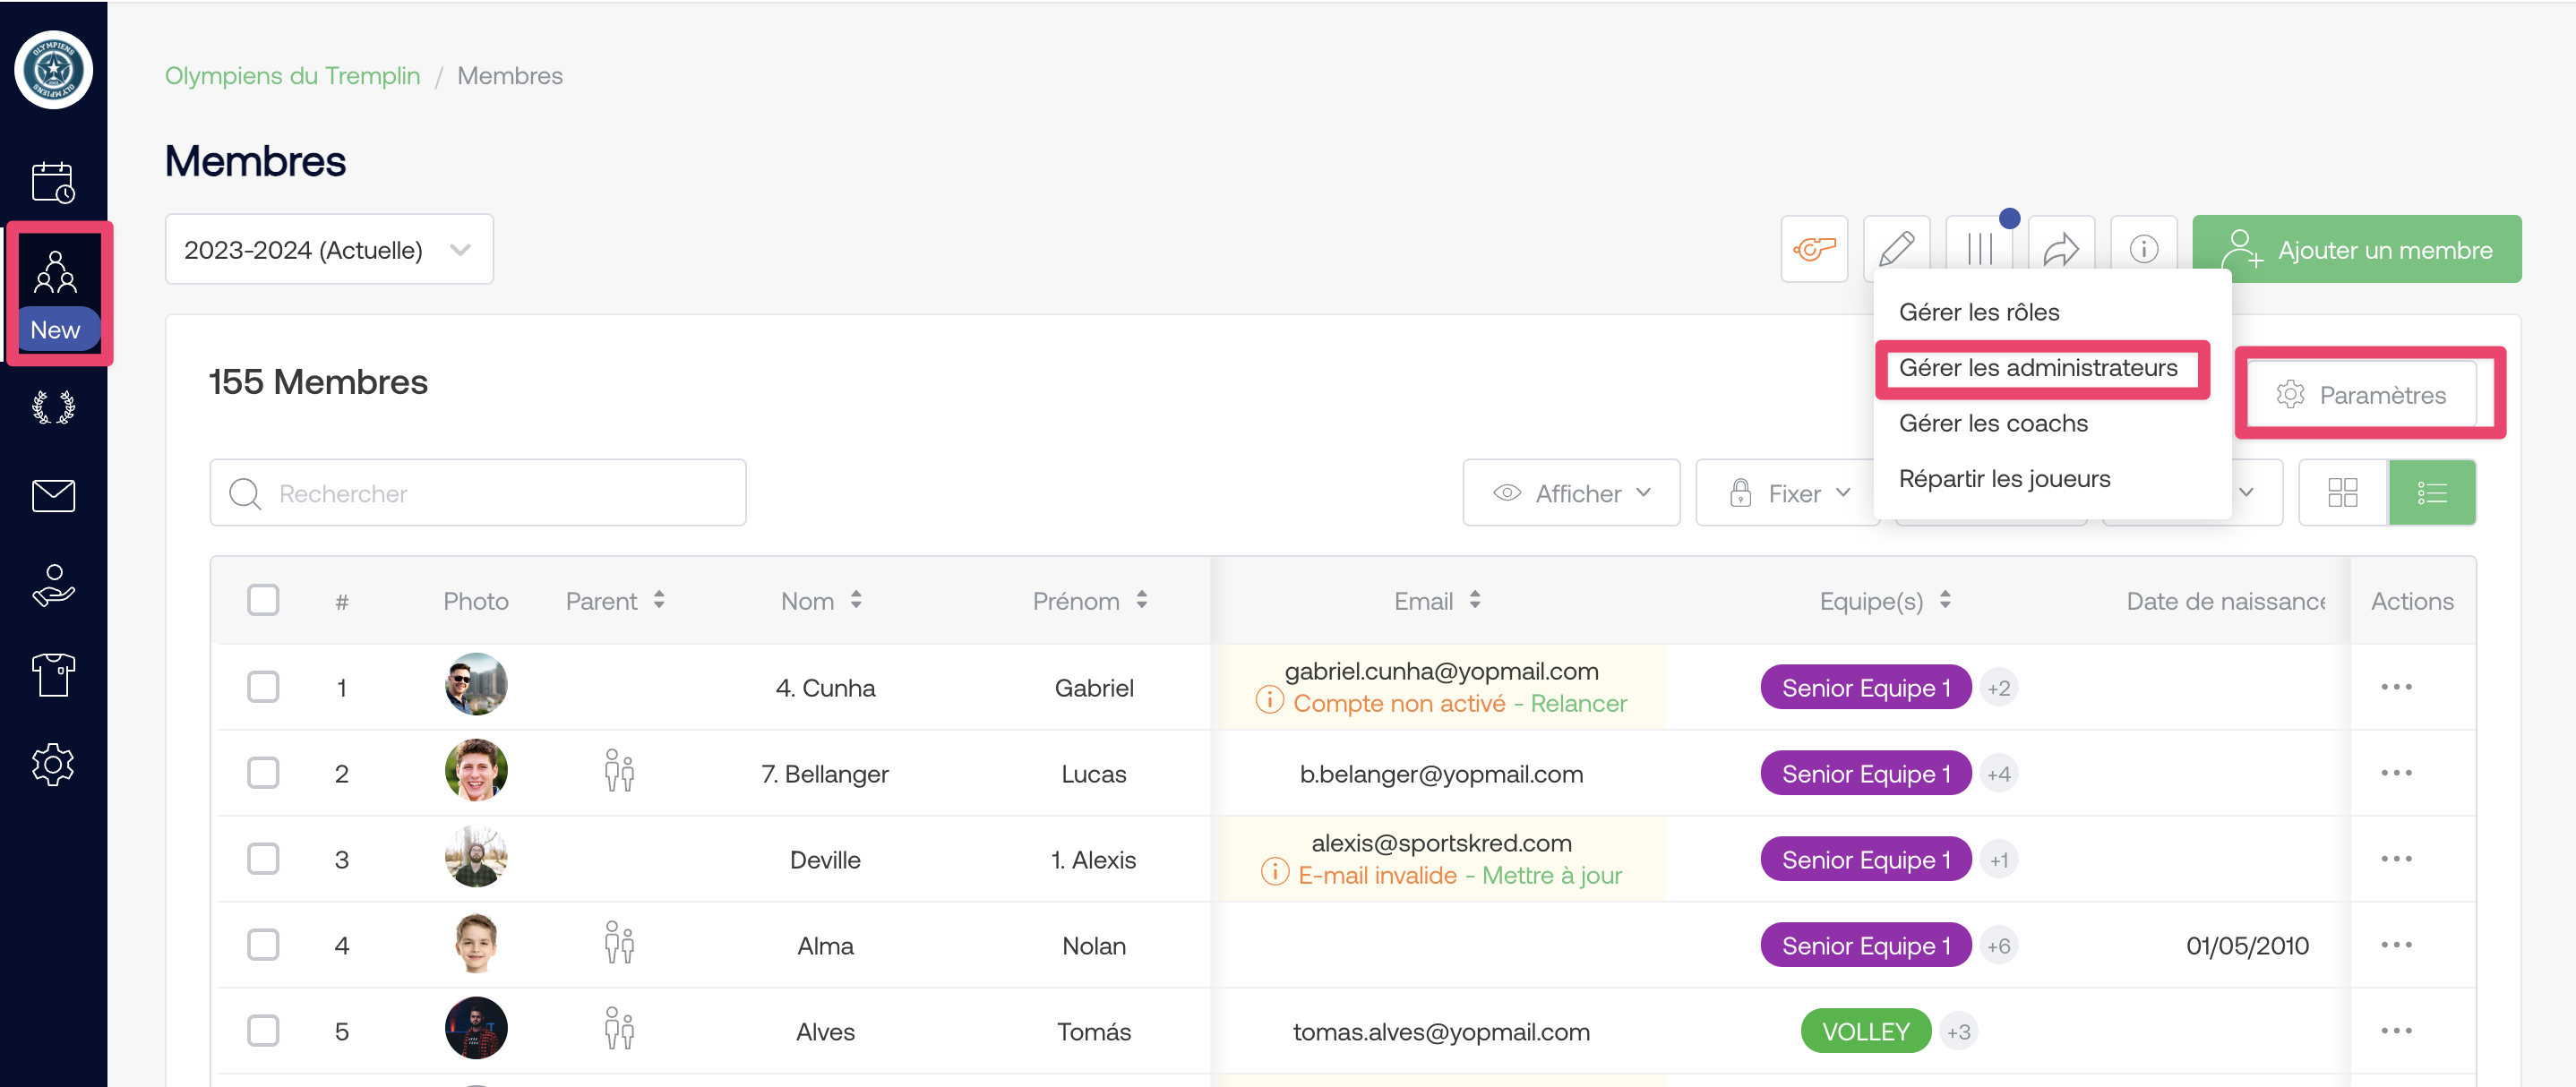
Task: Select Gérer les coachs menu item
Action: click(x=1993, y=423)
